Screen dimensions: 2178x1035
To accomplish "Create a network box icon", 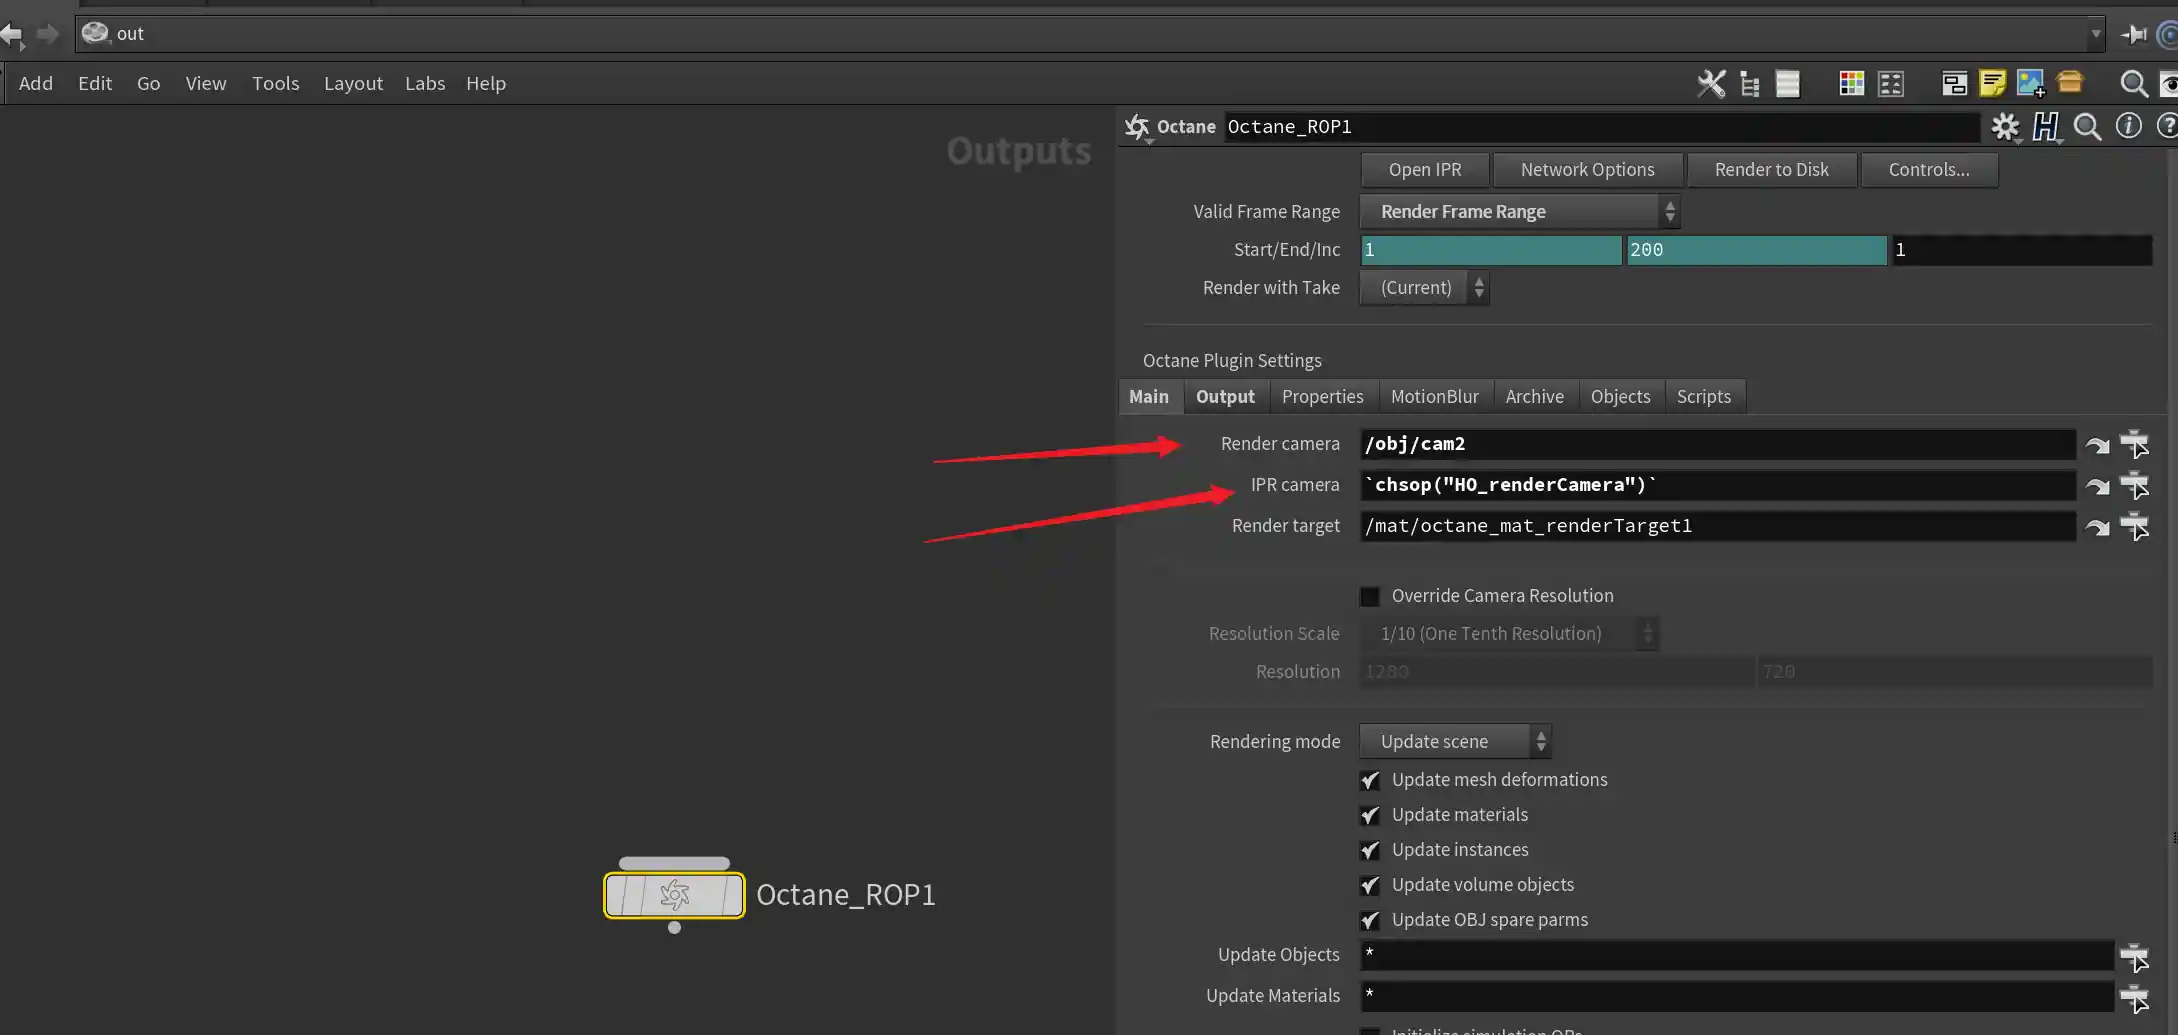I will click(1954, 84).
